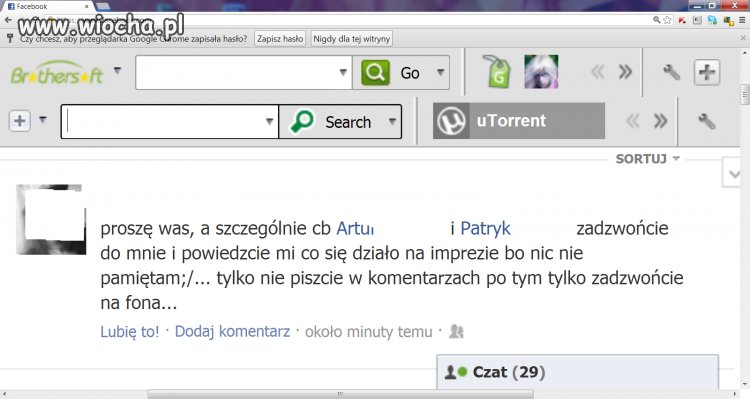Open a new browser tab

[x=103, y=6]
